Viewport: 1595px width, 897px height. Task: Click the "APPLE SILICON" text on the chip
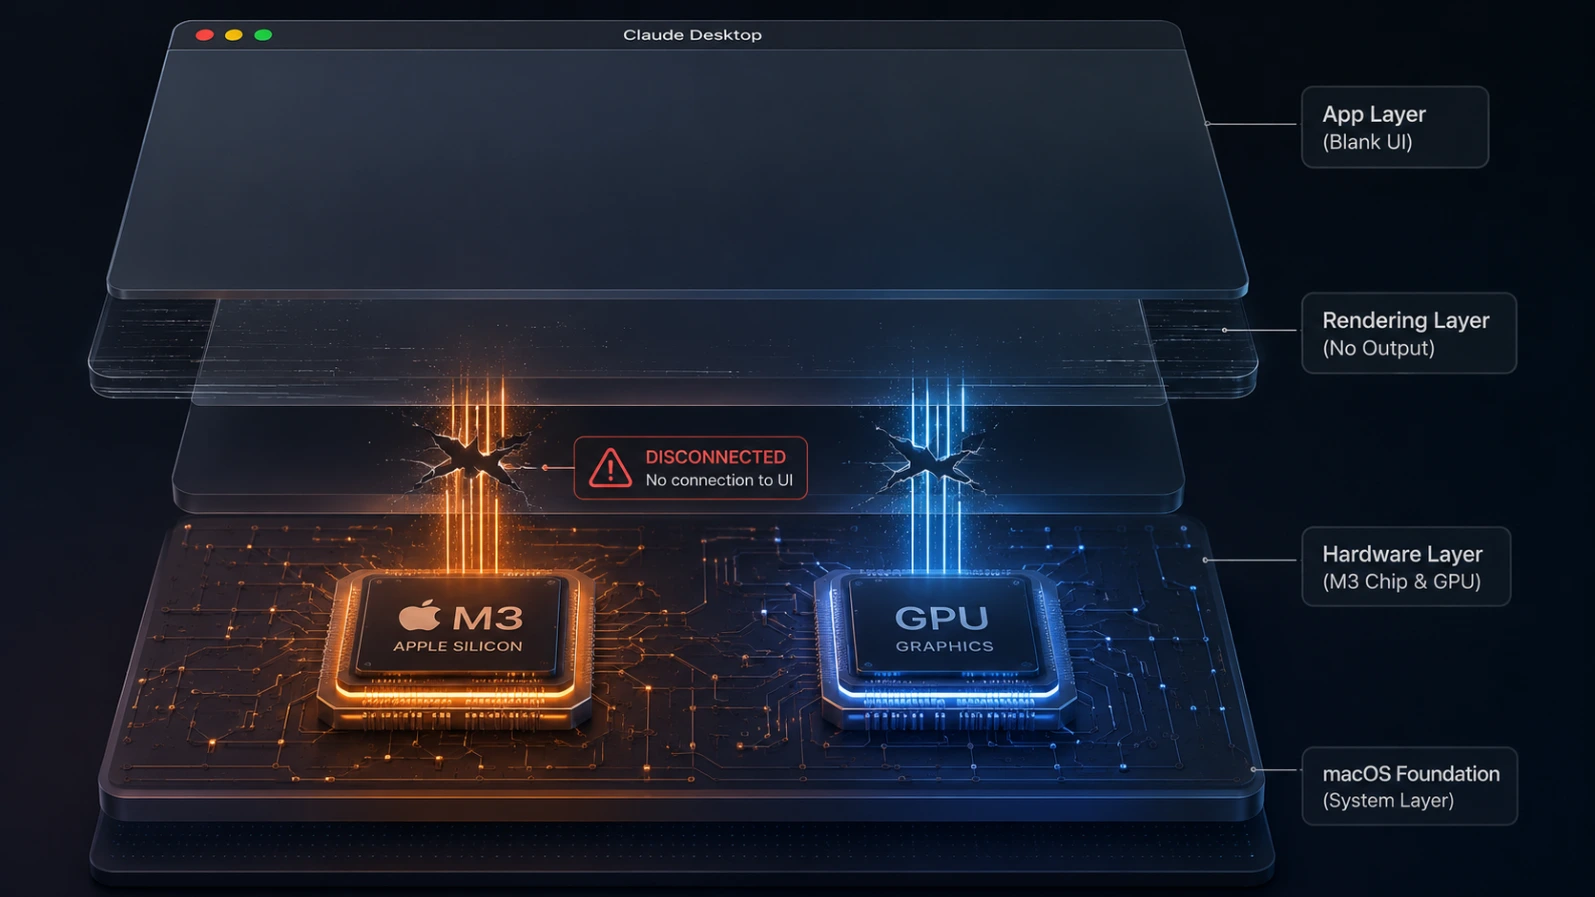(458, 646)
